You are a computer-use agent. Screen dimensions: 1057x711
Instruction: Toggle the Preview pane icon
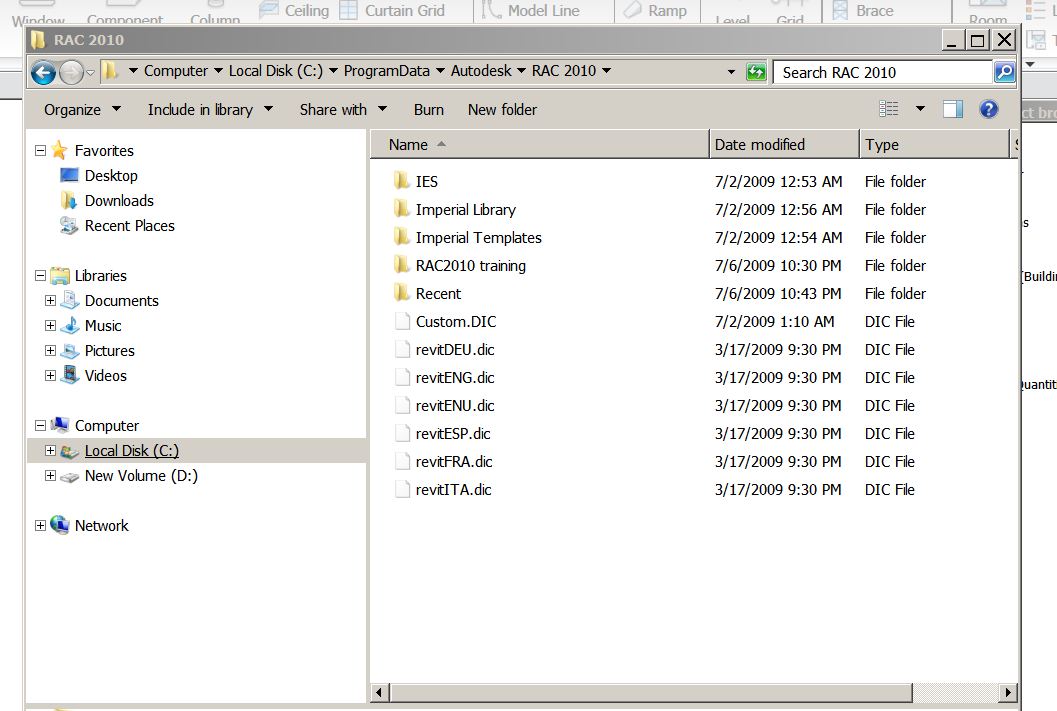point(953,109)
